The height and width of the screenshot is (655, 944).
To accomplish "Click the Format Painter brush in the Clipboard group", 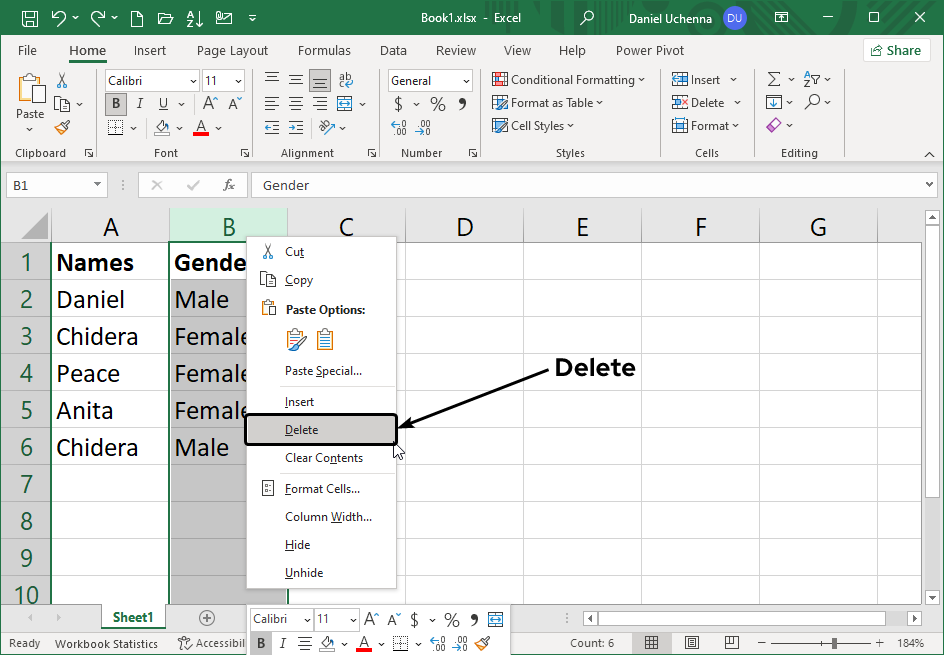I will (x=62, y=127).
